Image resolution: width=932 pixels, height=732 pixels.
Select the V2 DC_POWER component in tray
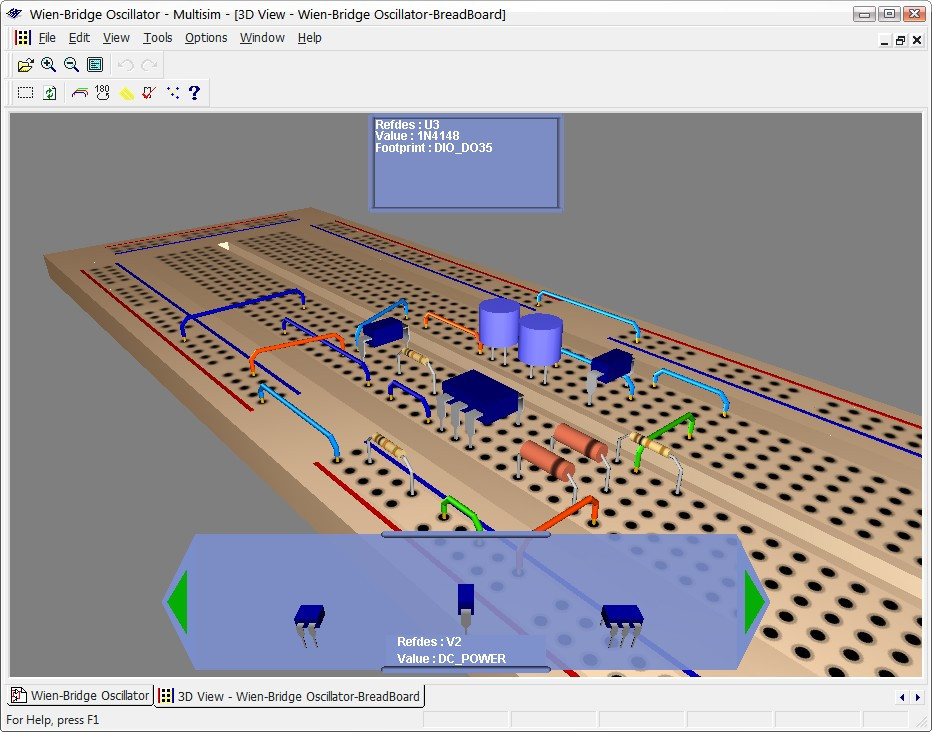465,600
